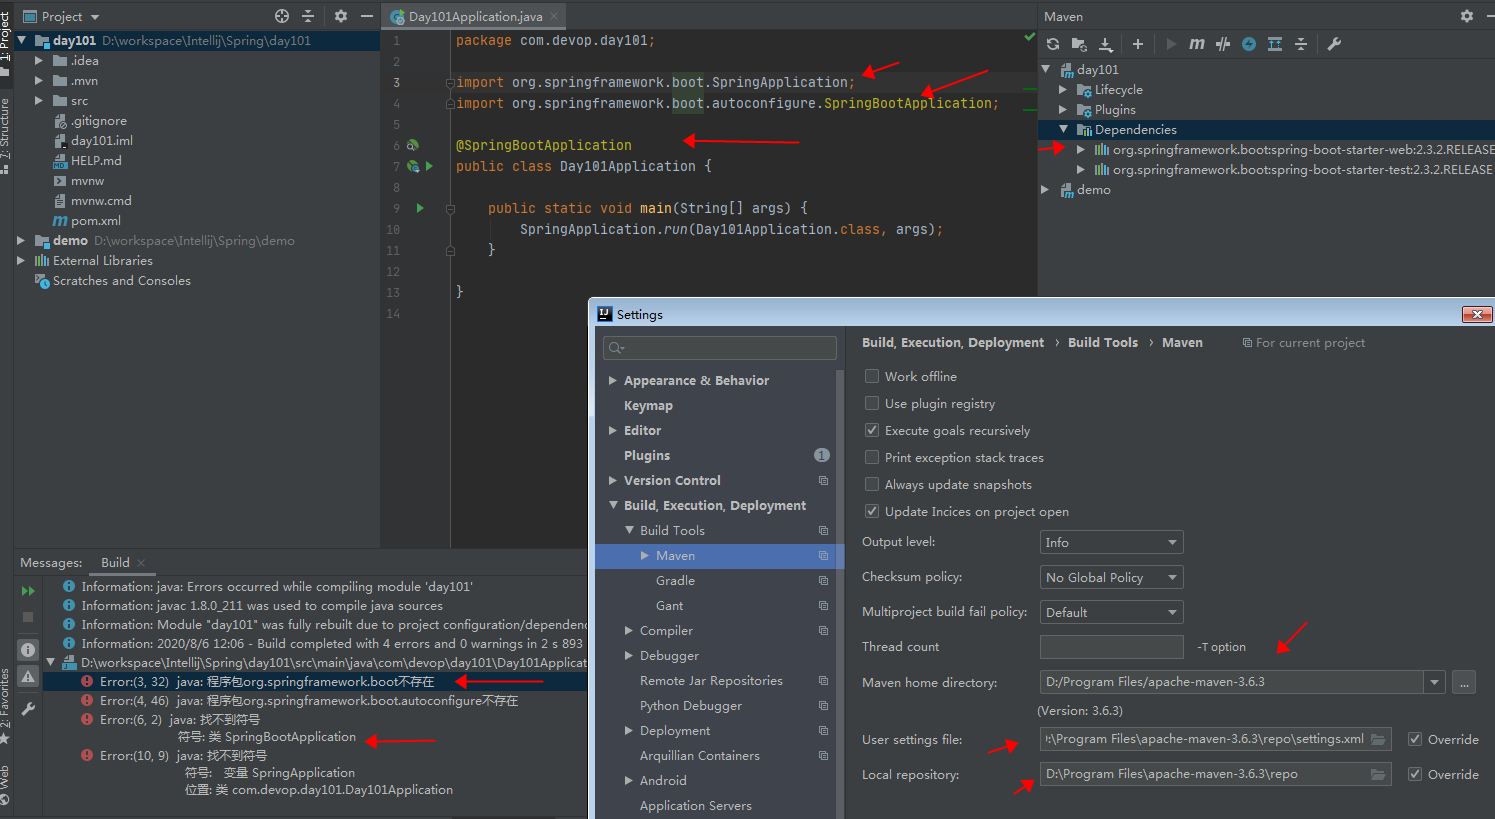Toggle Override for Local repository
The image size is (1495, 819).
click(1415, 774)
